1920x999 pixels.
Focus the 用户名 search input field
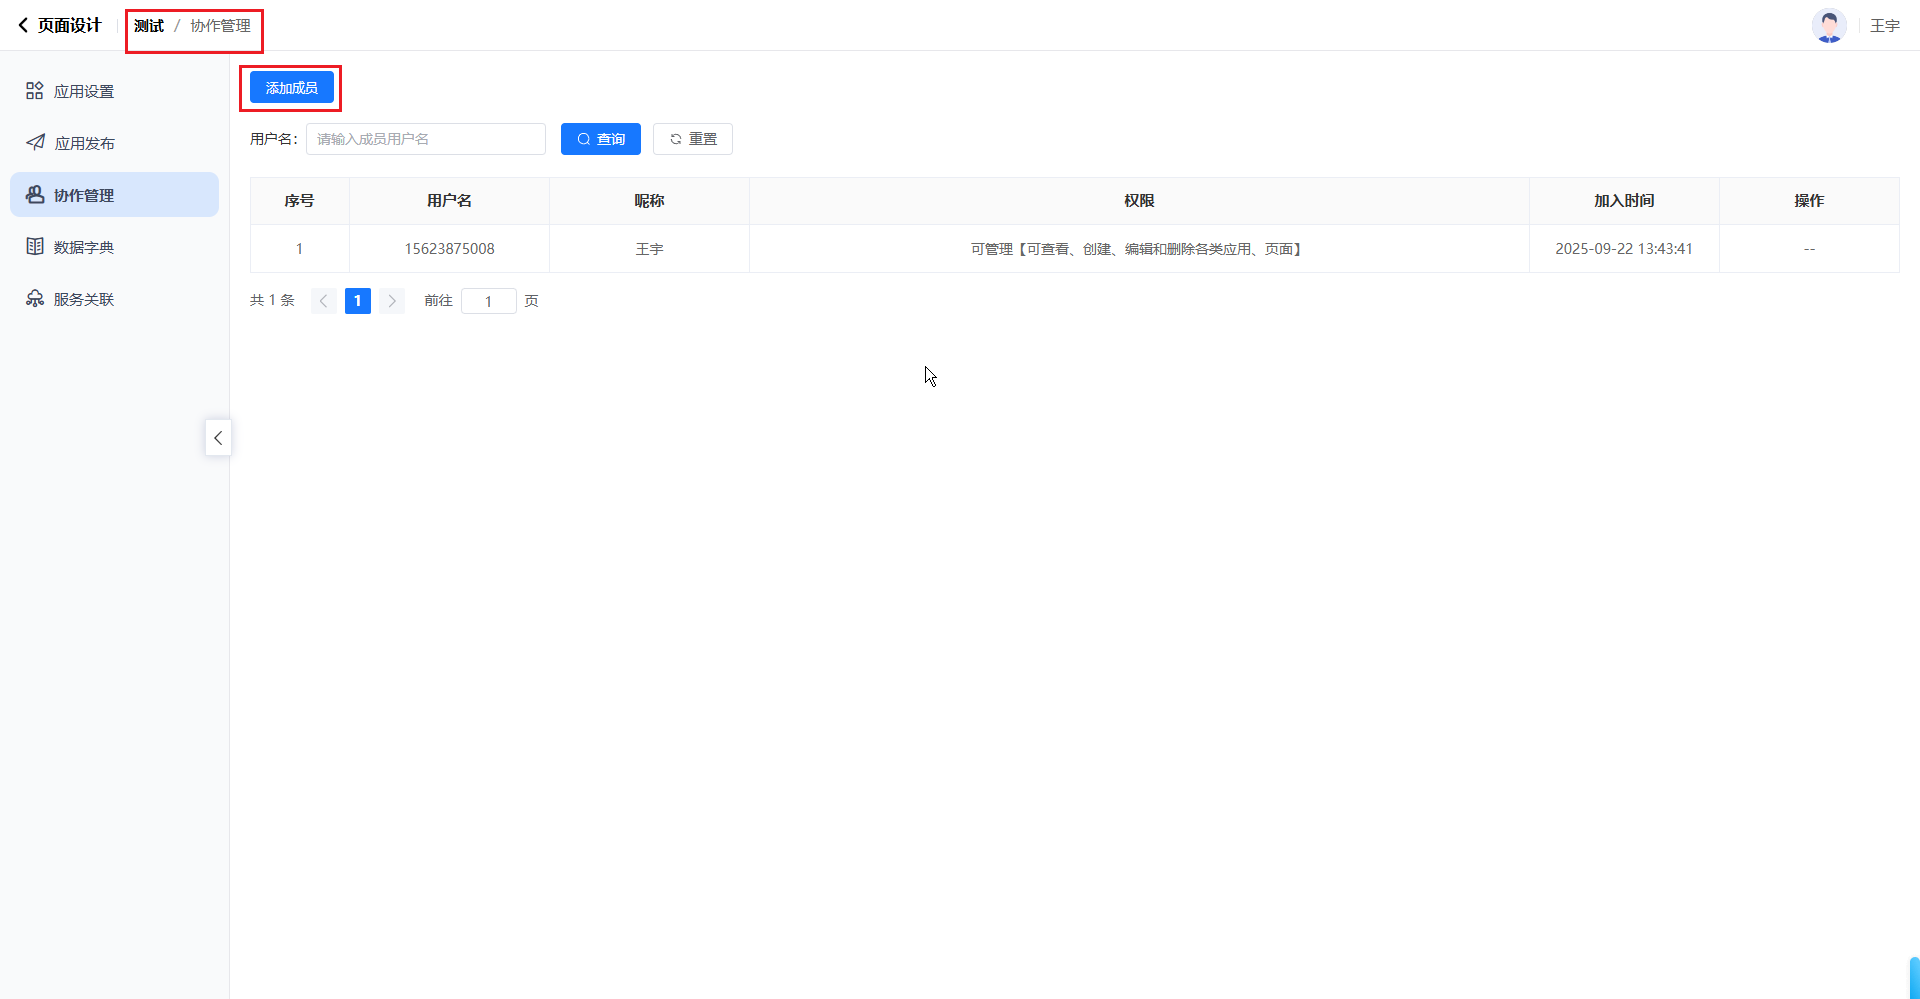coord(426,139)
